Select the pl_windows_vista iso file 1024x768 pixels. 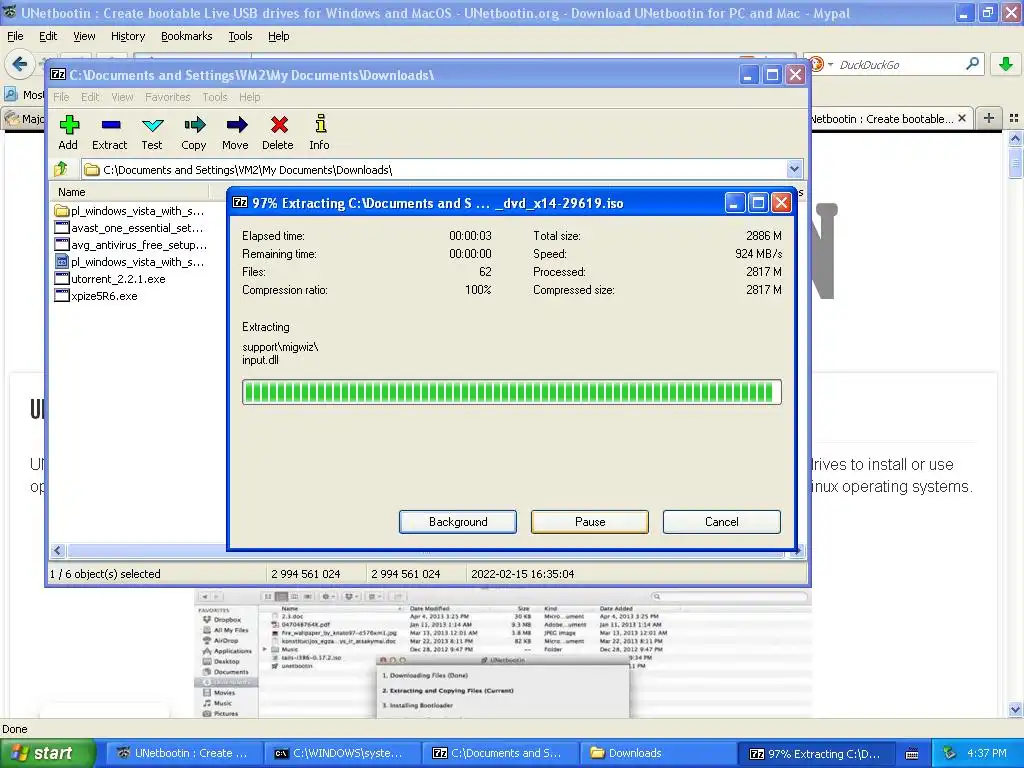(x=131, y=262)
